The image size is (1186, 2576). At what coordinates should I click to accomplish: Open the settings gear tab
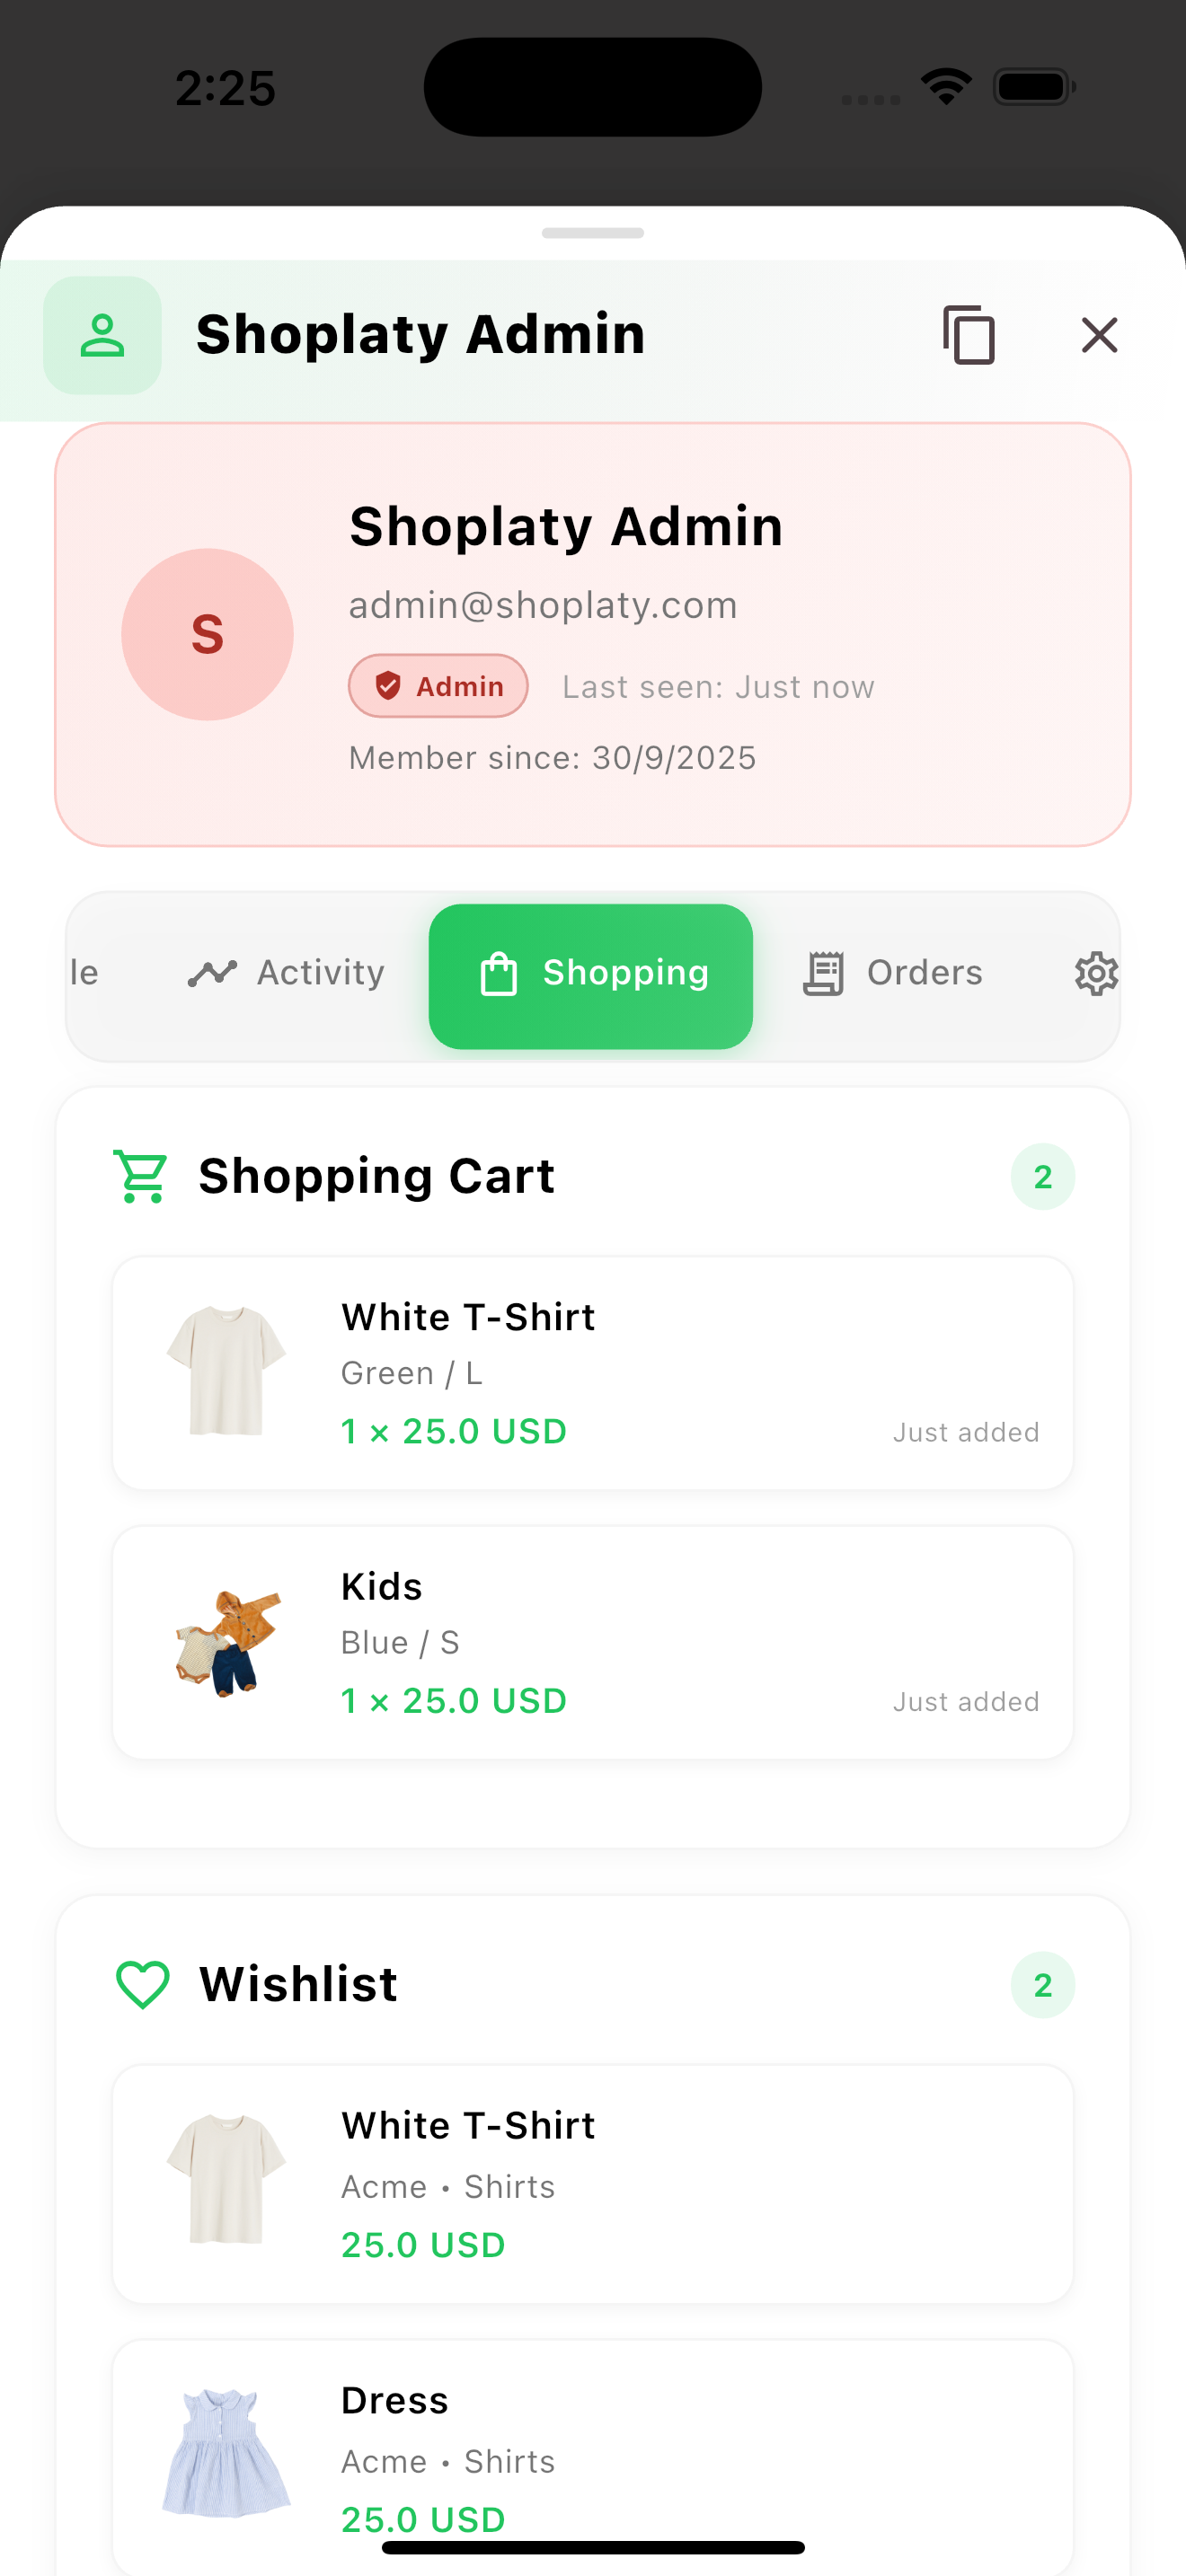point(1096,973)
